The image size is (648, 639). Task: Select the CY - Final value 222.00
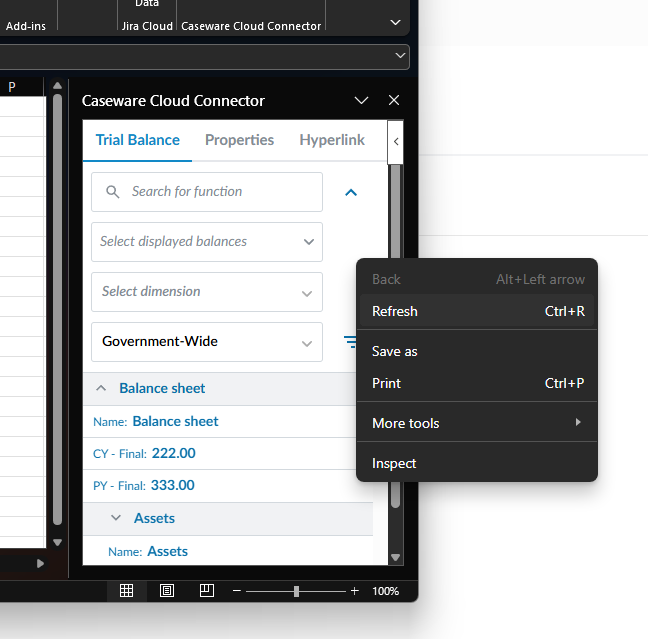pos(174,453)
